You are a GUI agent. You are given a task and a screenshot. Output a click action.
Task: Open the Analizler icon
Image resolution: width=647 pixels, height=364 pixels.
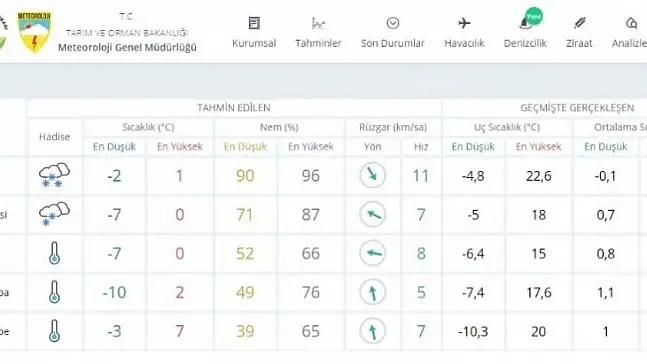tap(631, 23)
